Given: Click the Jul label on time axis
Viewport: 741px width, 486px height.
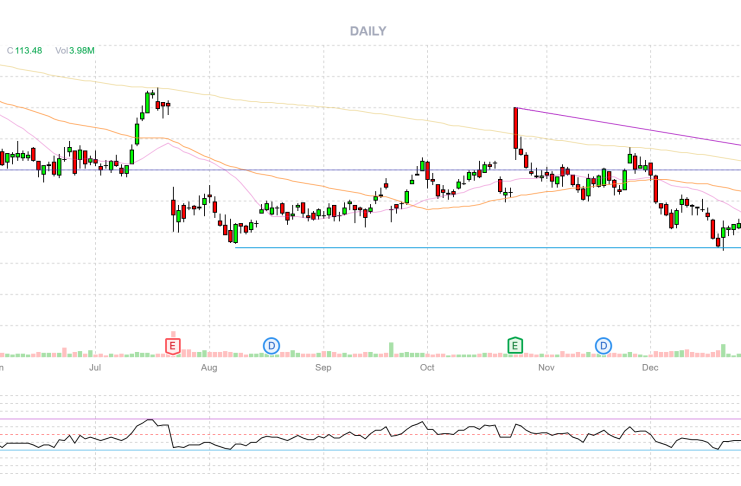Looking at the screenshot, I should point(96,368).
